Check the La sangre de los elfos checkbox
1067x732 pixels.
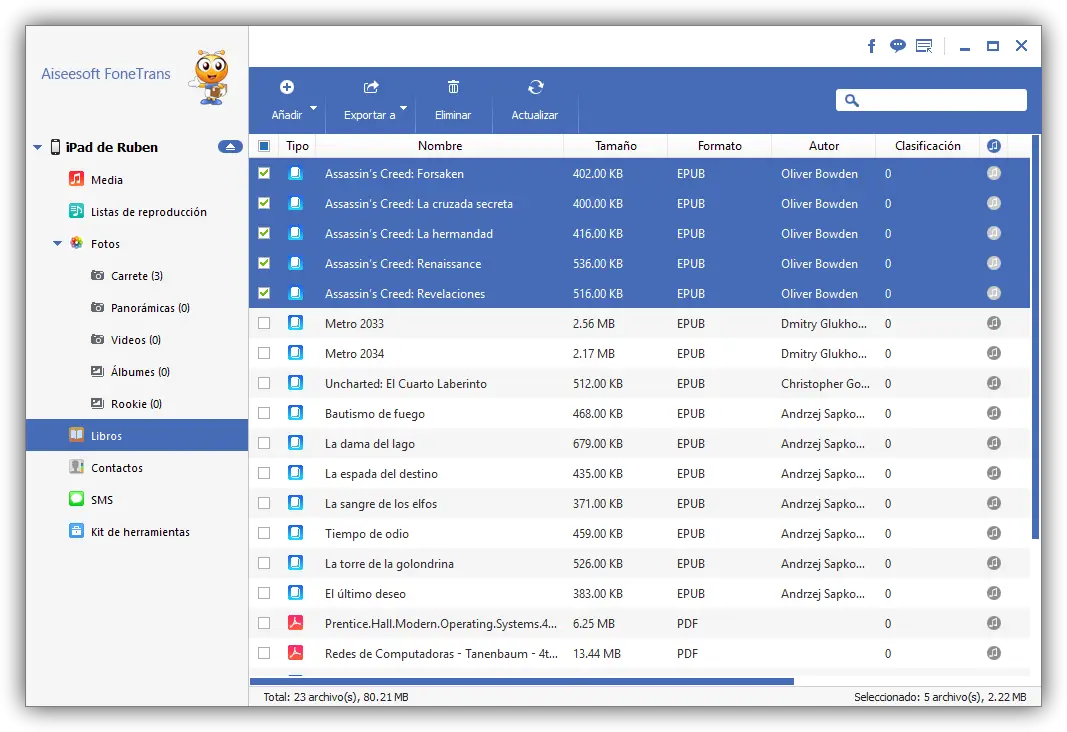click(264, 503)
